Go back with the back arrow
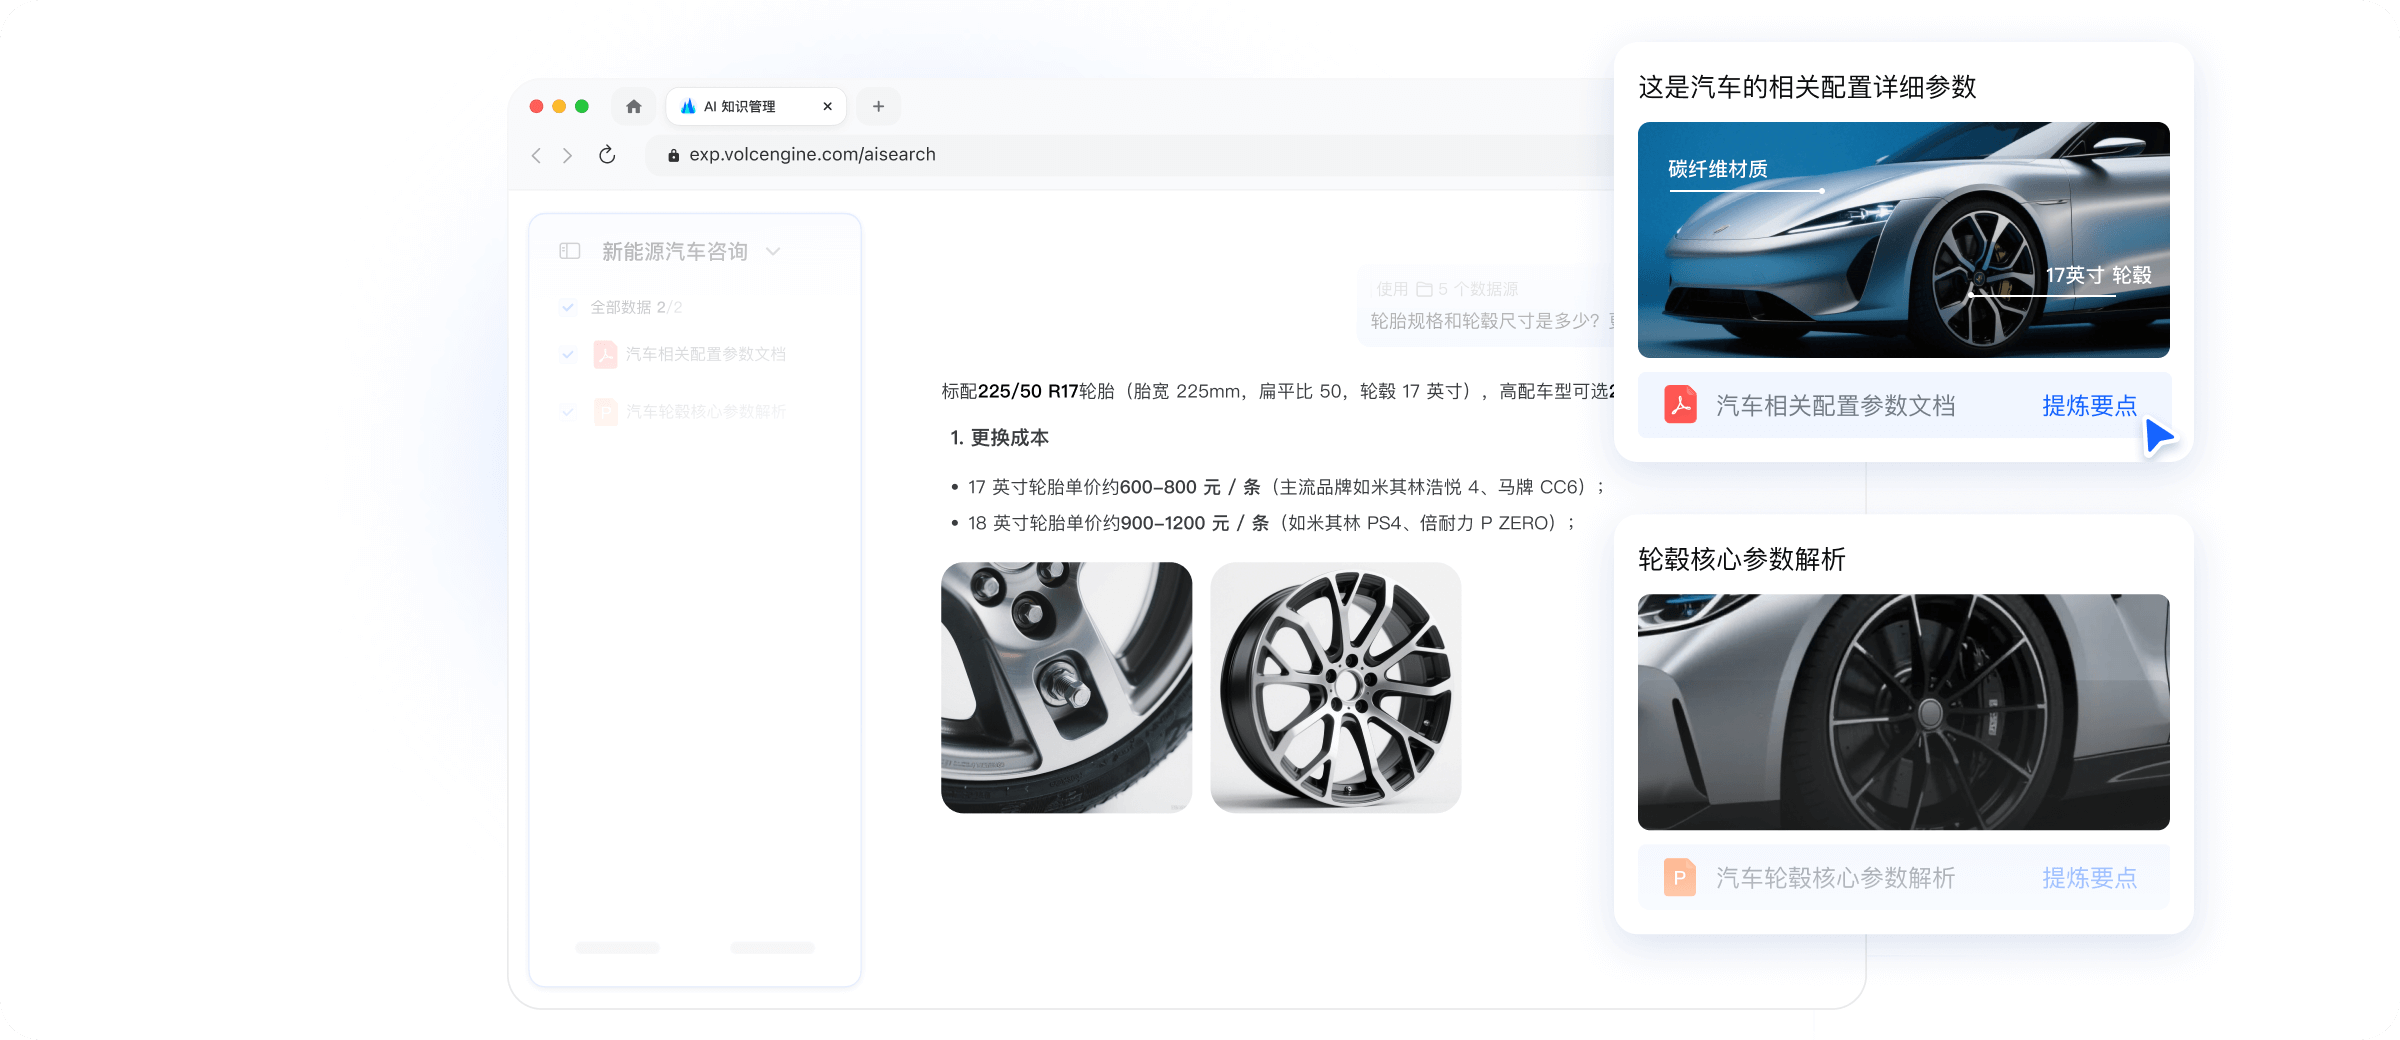The width and height of the screenshot is (2400, 1040). coord(537,155)
